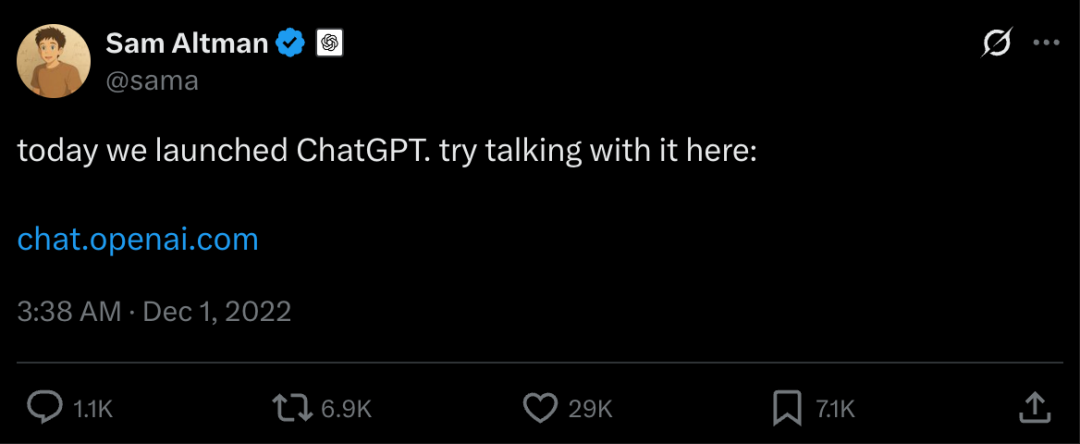
Task: Click the 29K likes count
Action: point(590,408)
